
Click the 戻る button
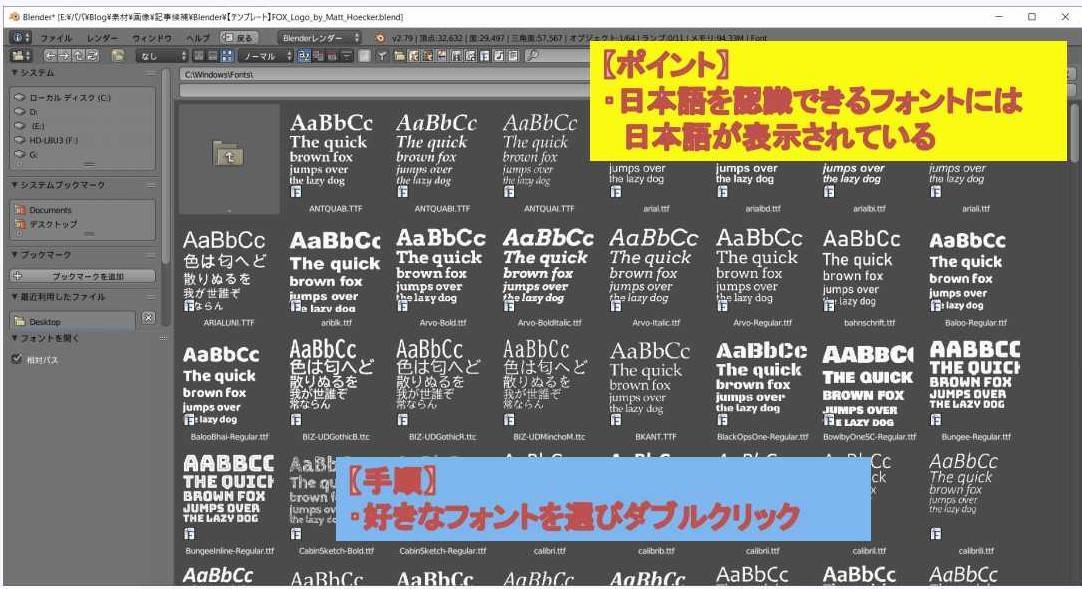tap(239, 38)
